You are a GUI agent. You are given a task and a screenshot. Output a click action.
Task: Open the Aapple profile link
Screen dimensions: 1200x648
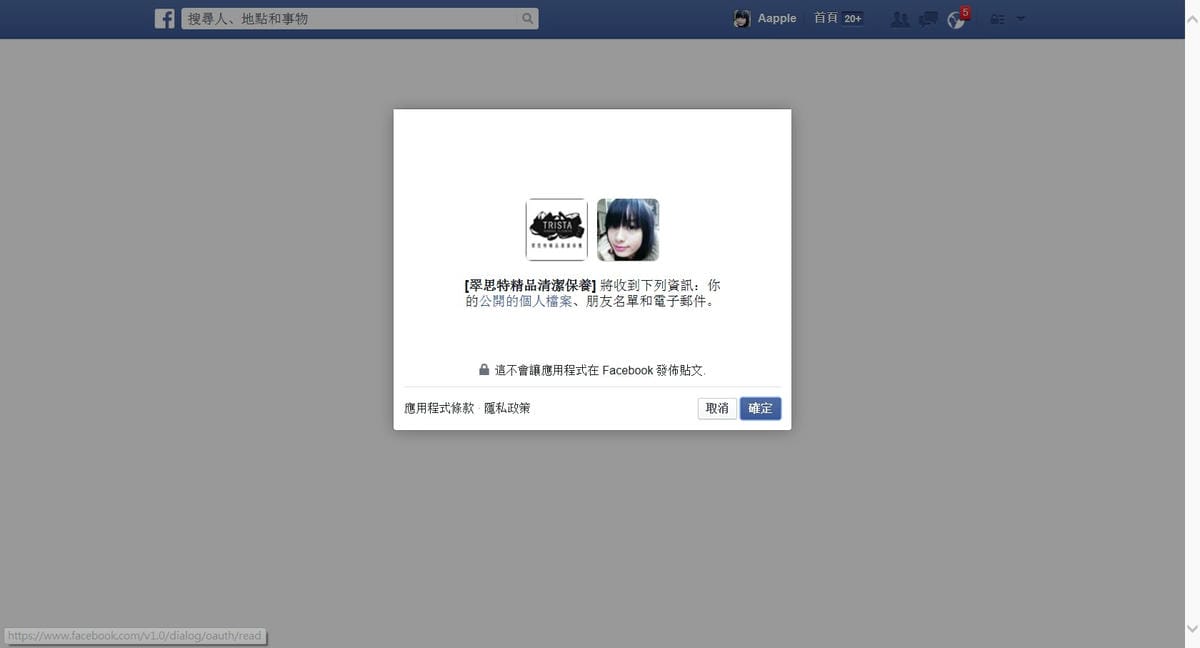pyautogui.click(x=777, y=18)
